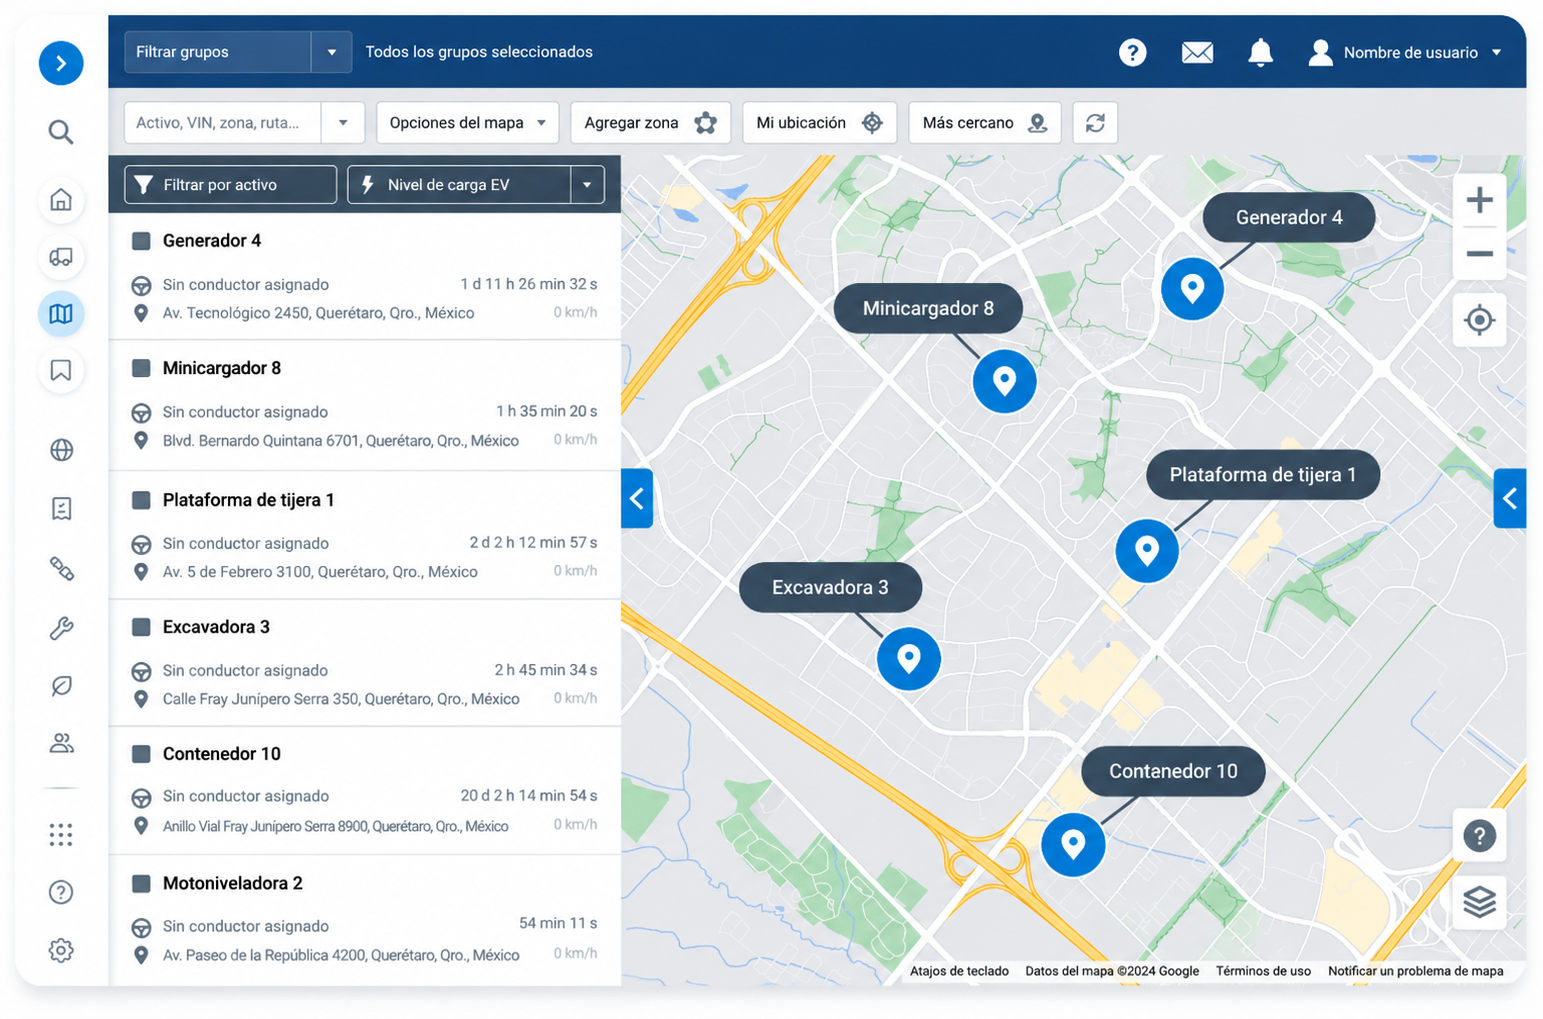Click the Excavadora 3 map pin
The width and height of the screenshot is (1543, 1019).
pos(908,658)
